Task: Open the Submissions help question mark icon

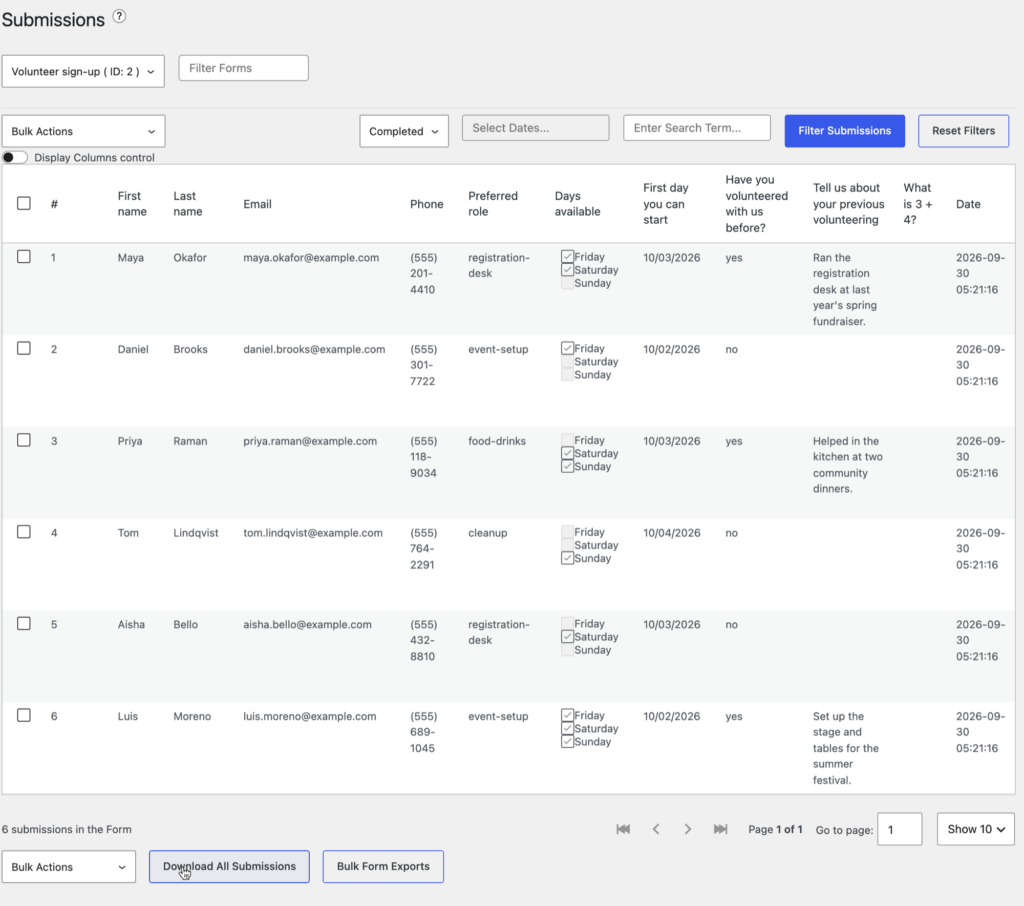Action: click(119, 16)
